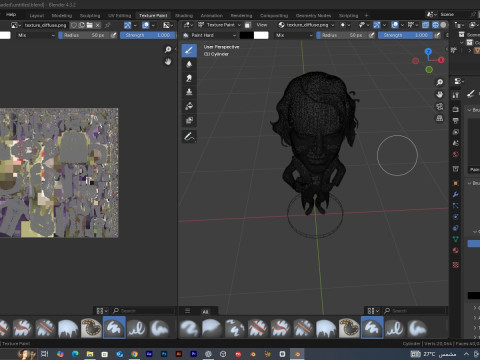Screen dimensions: 480x360
Task: Open the Texture properties checker tab
Action: tap(456, 265)
